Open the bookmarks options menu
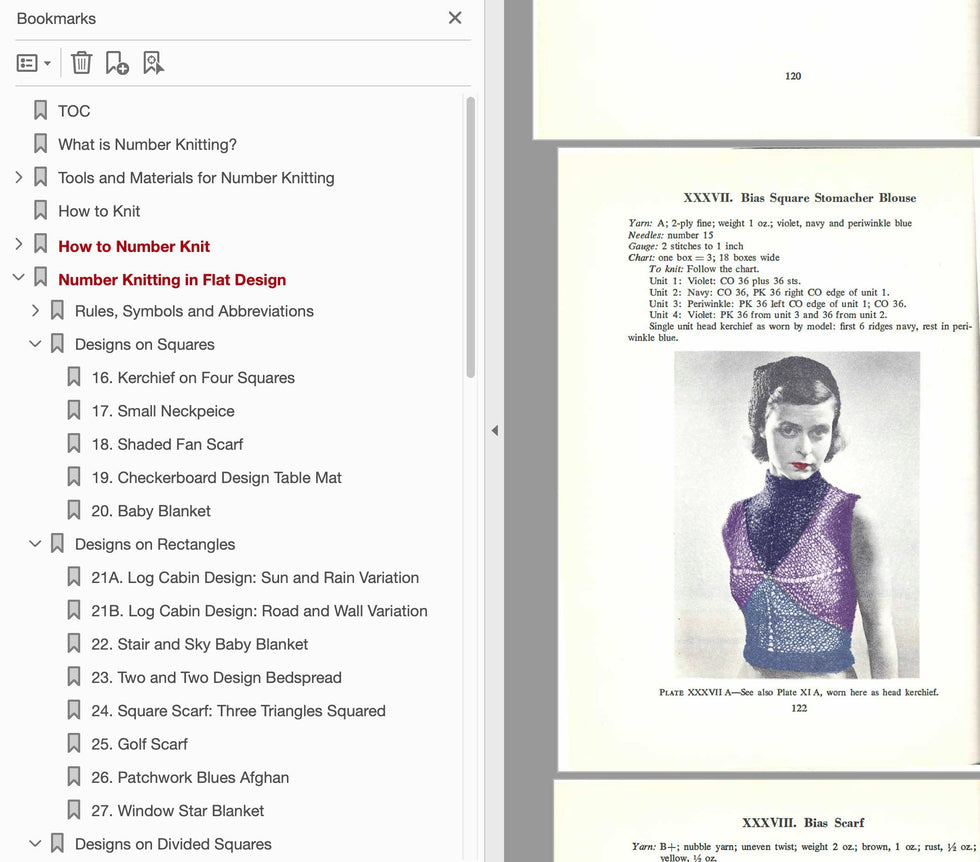 click(x=27, y=62)
